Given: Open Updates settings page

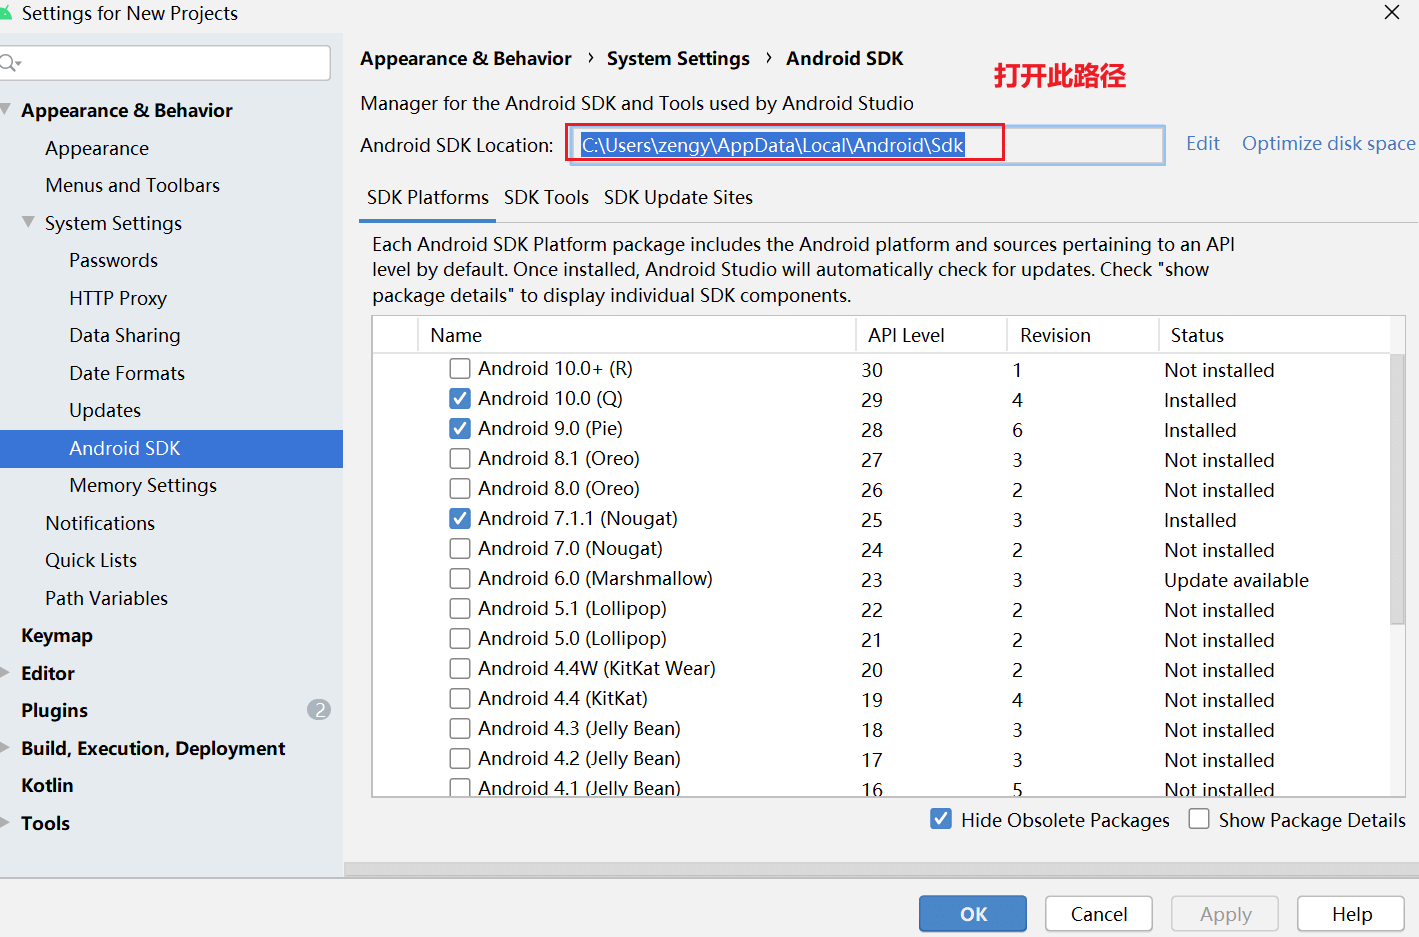Looking at the screenshot, I should click(x=105, y=410).
